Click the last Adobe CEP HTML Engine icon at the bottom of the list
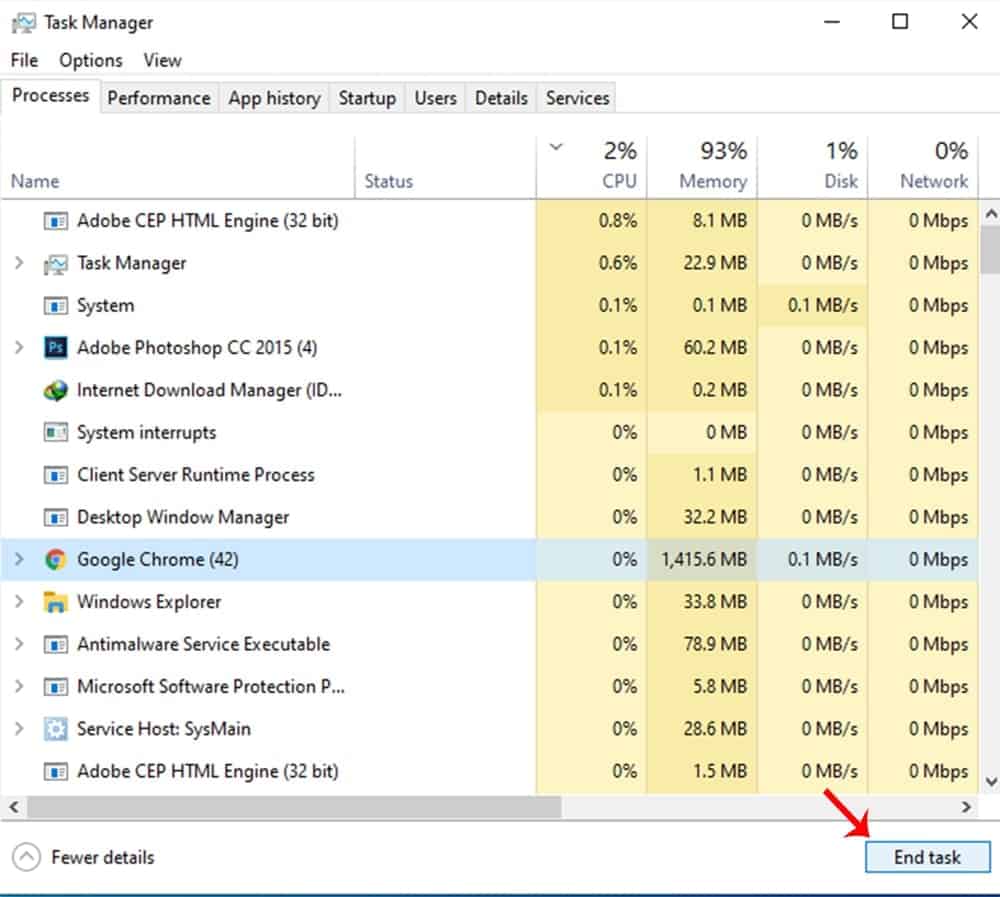 pos(55,772)
